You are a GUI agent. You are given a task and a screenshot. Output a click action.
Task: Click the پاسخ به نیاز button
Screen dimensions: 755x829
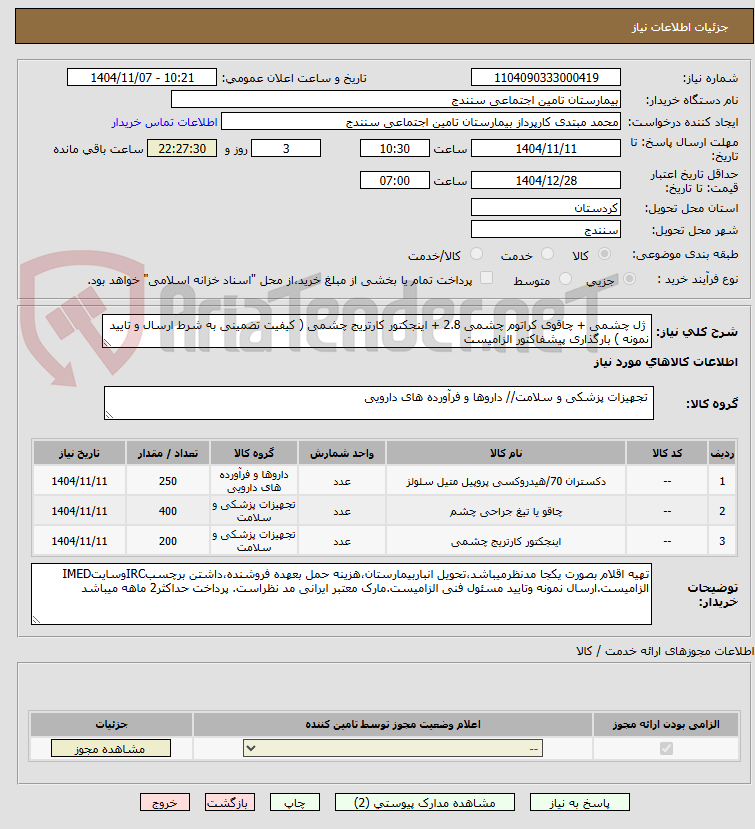579,803
